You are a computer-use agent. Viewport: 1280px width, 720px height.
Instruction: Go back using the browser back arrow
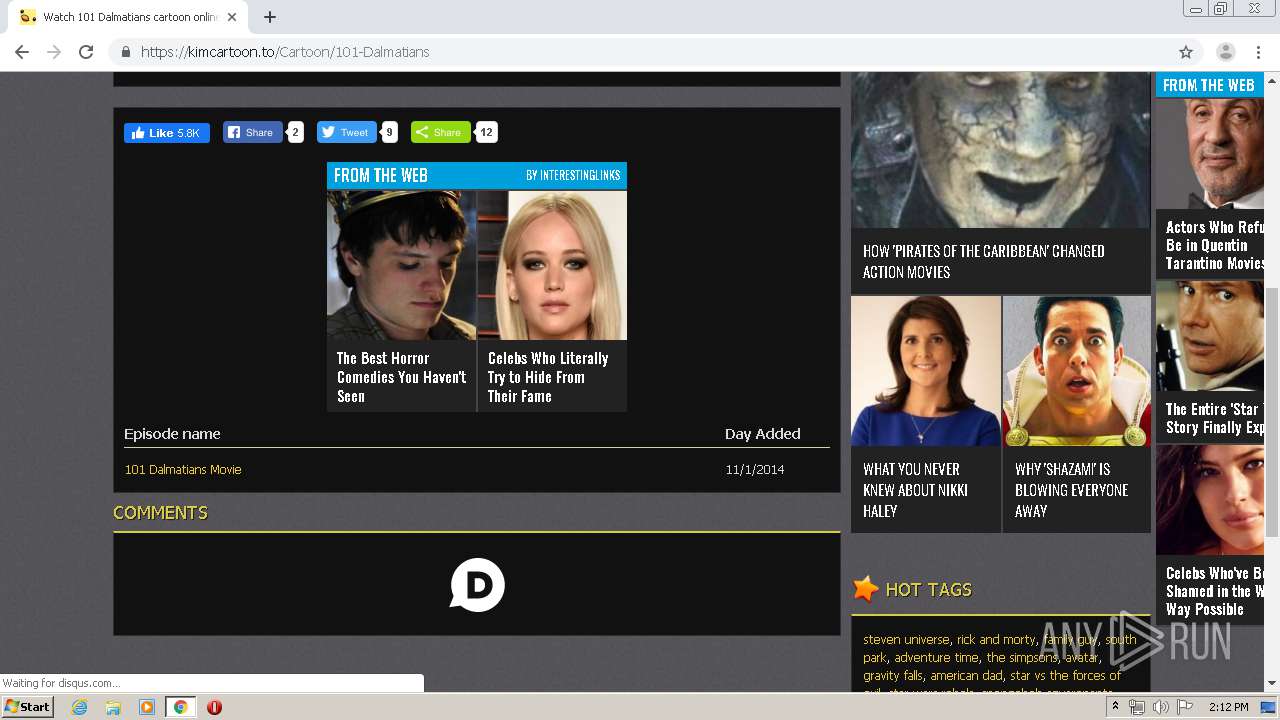22,52
